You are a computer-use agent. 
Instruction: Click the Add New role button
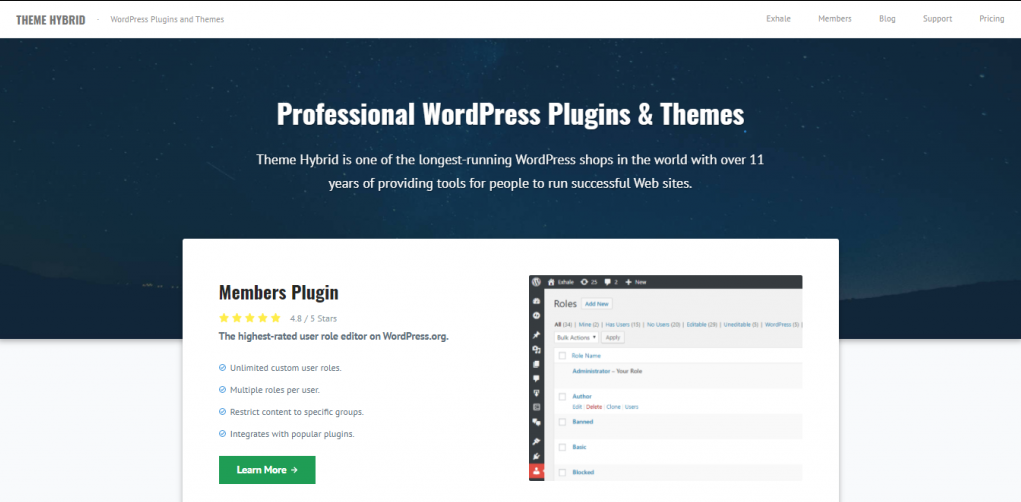pos(596,304)
